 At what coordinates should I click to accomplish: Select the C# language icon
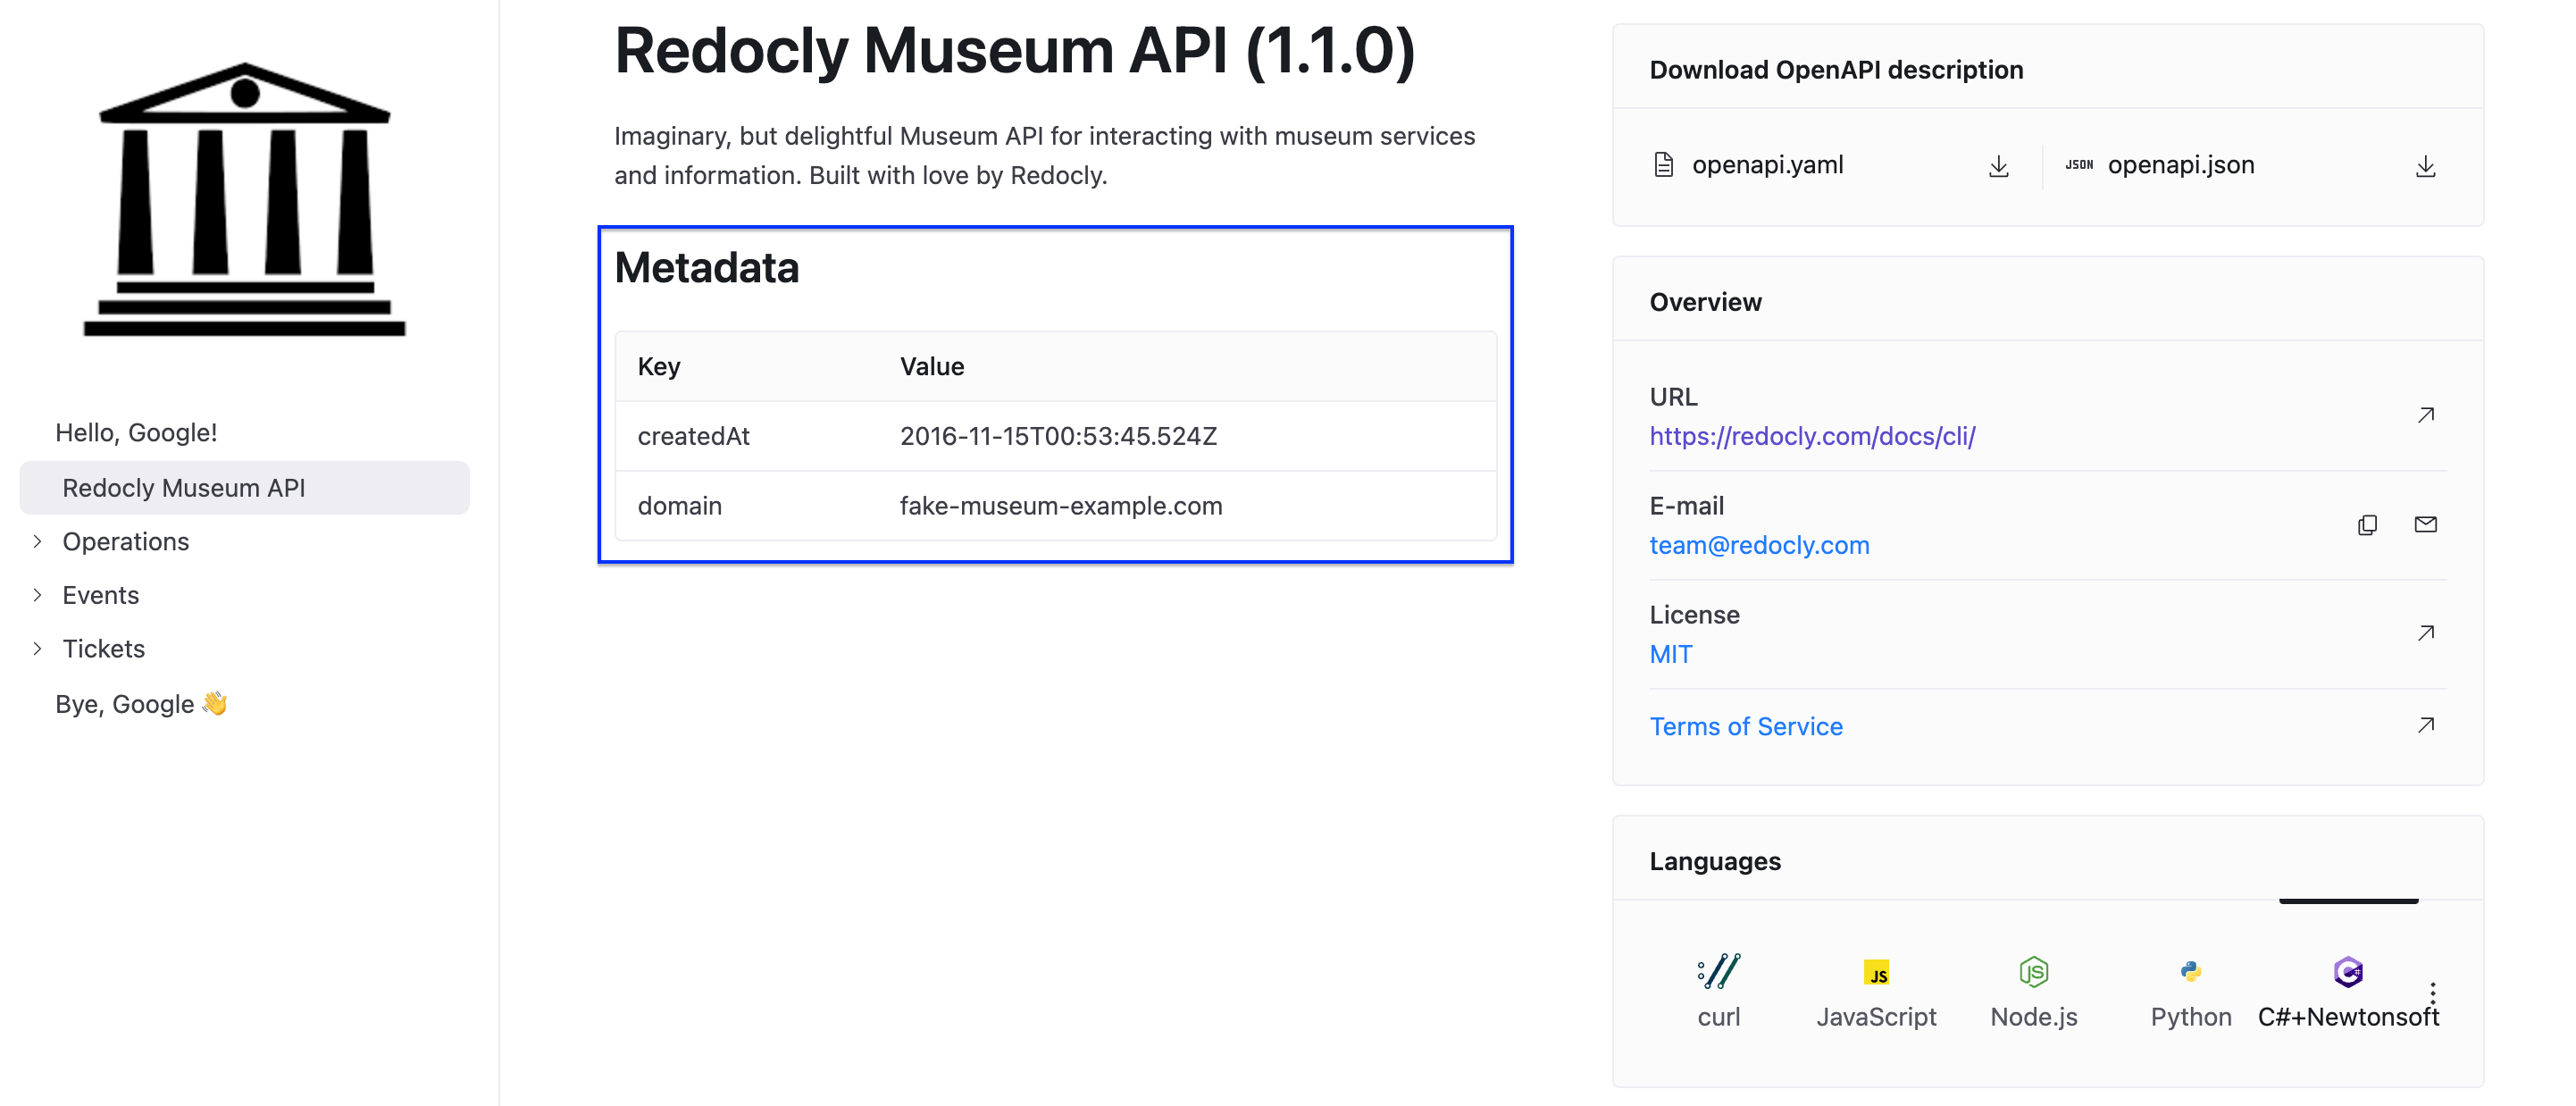click(x=2348, y=972)
